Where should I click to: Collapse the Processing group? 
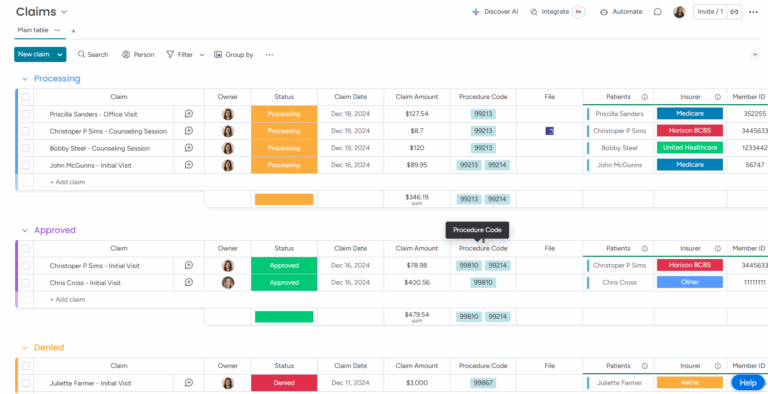(25, 79)
